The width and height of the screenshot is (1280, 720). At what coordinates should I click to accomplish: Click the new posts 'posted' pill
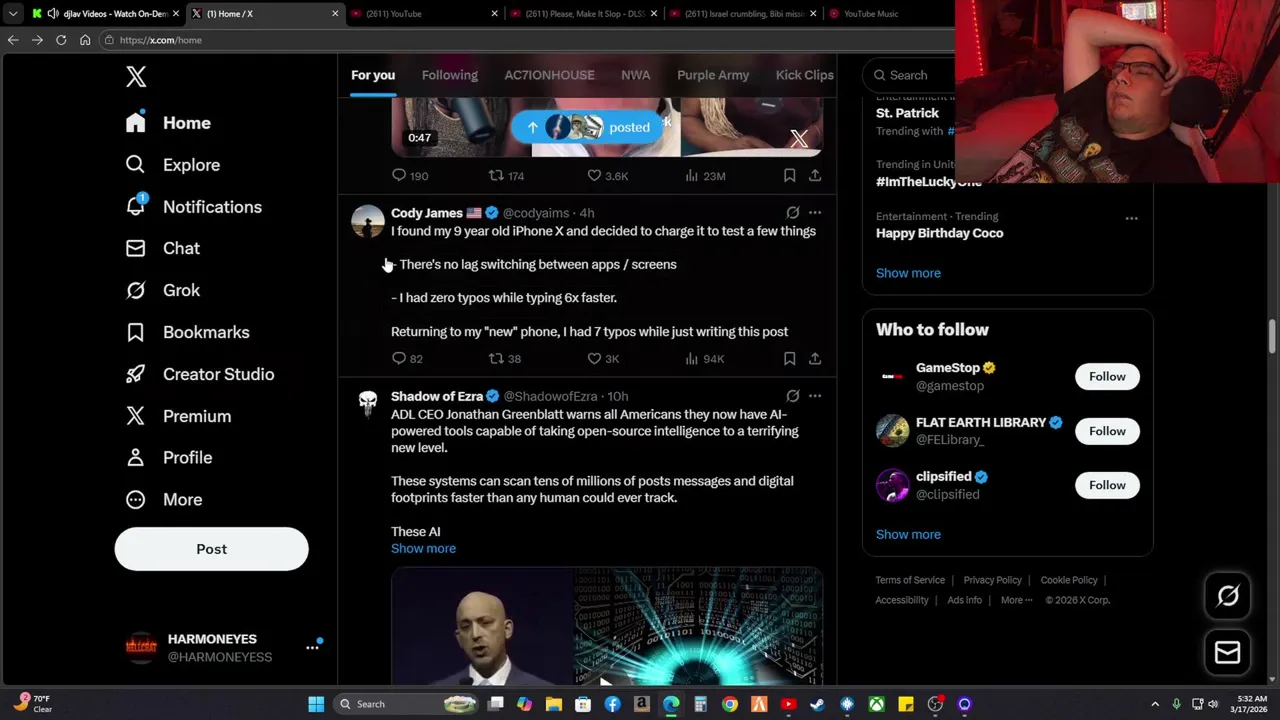[x=588, y=127]
